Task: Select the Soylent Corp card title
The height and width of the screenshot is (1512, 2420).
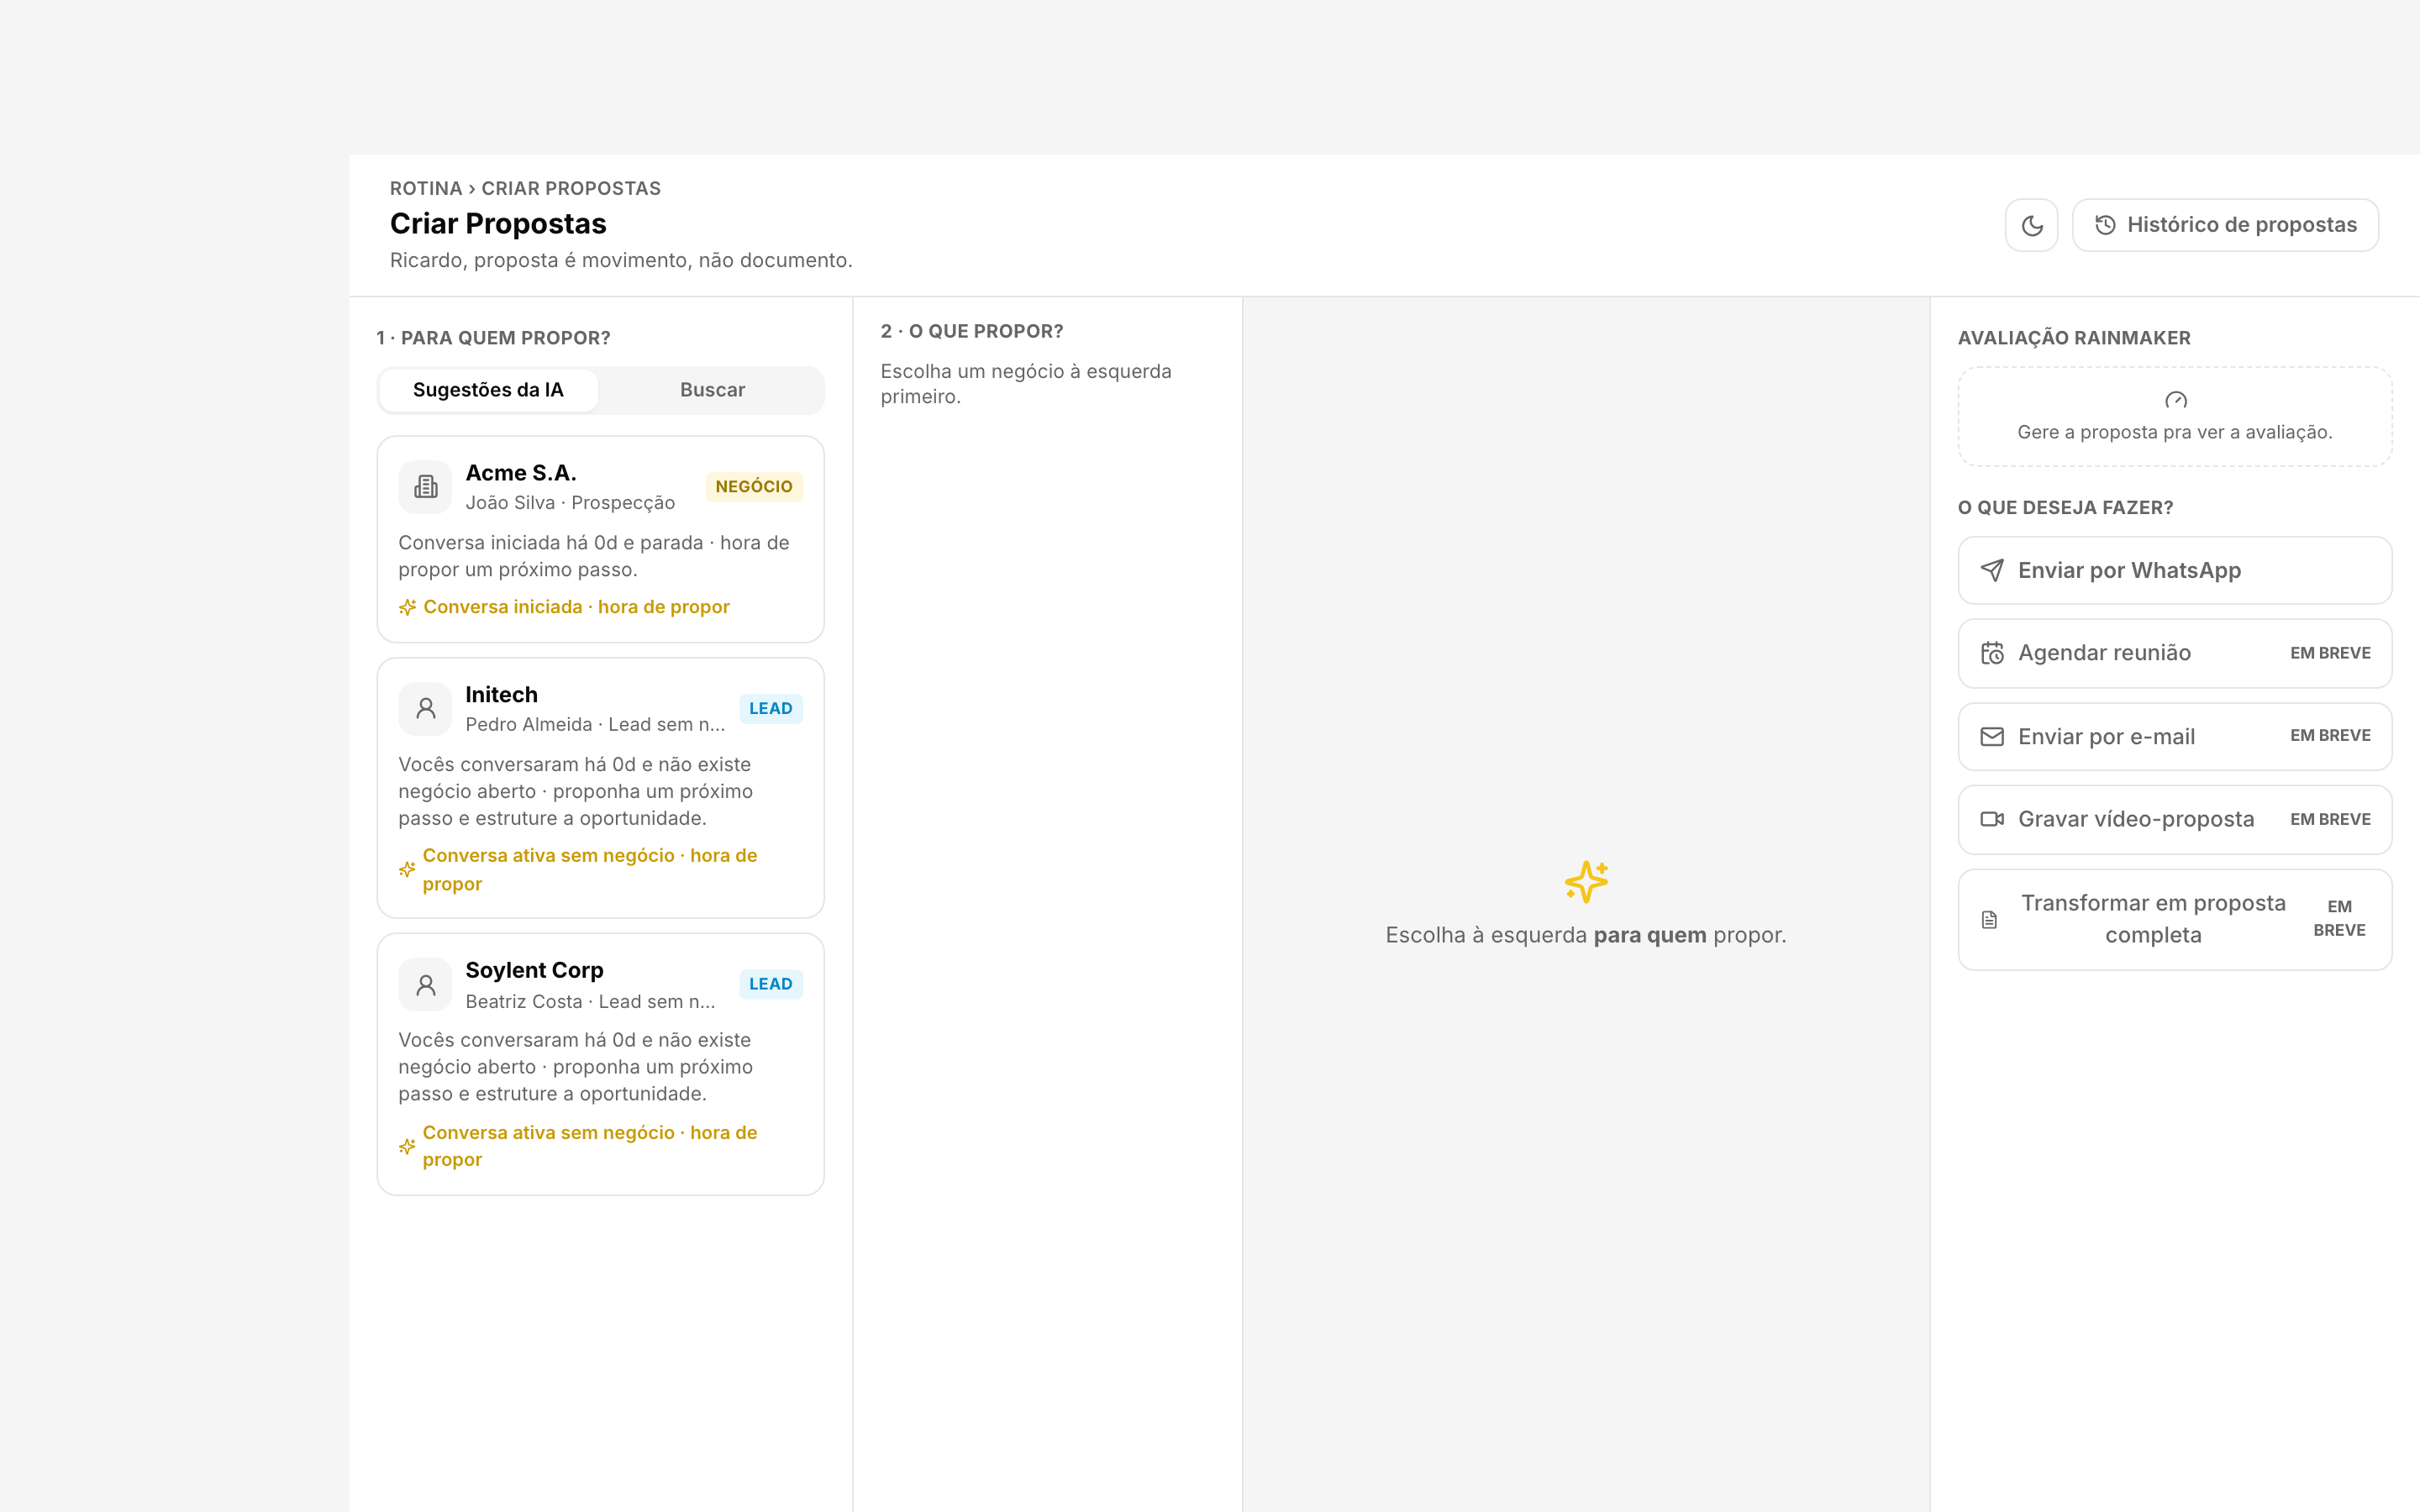Action: [534, 971]
